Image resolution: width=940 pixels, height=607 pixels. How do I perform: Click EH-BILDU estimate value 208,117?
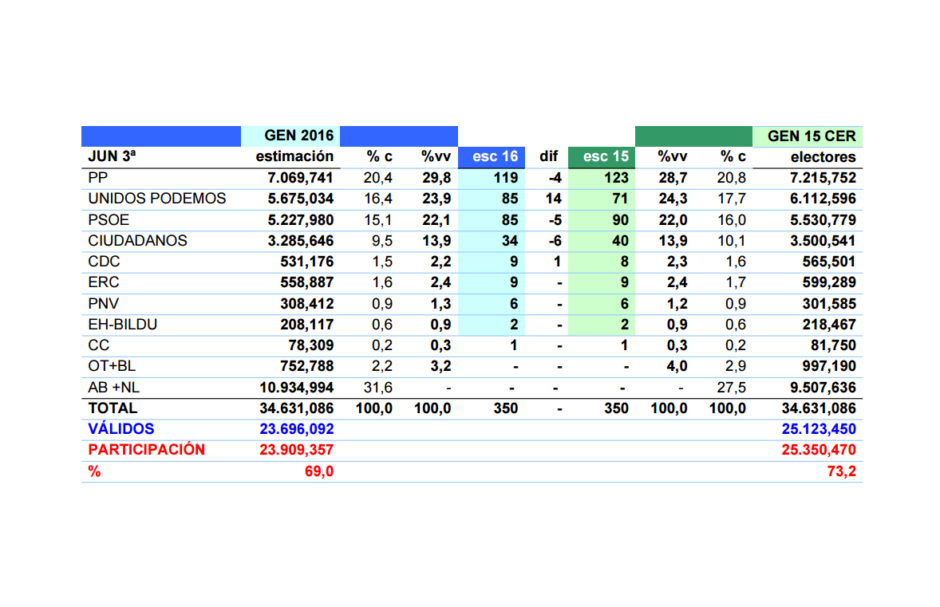(307, 325)
